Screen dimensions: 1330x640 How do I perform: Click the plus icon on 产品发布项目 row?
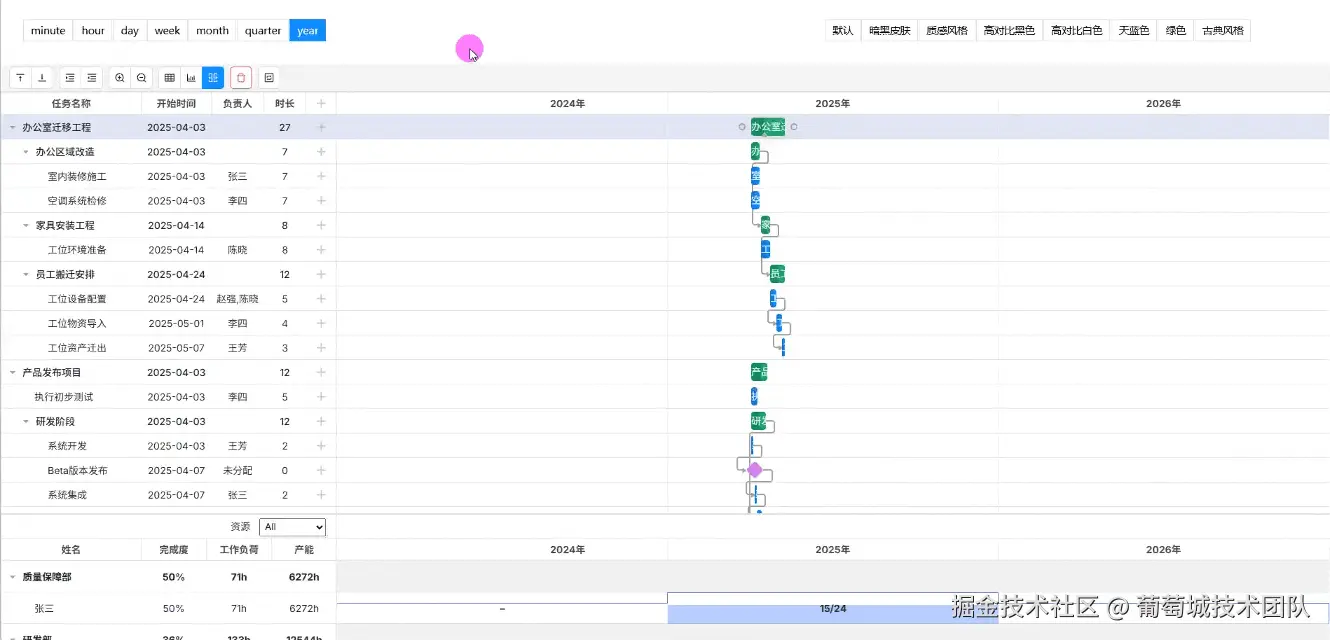321,372
